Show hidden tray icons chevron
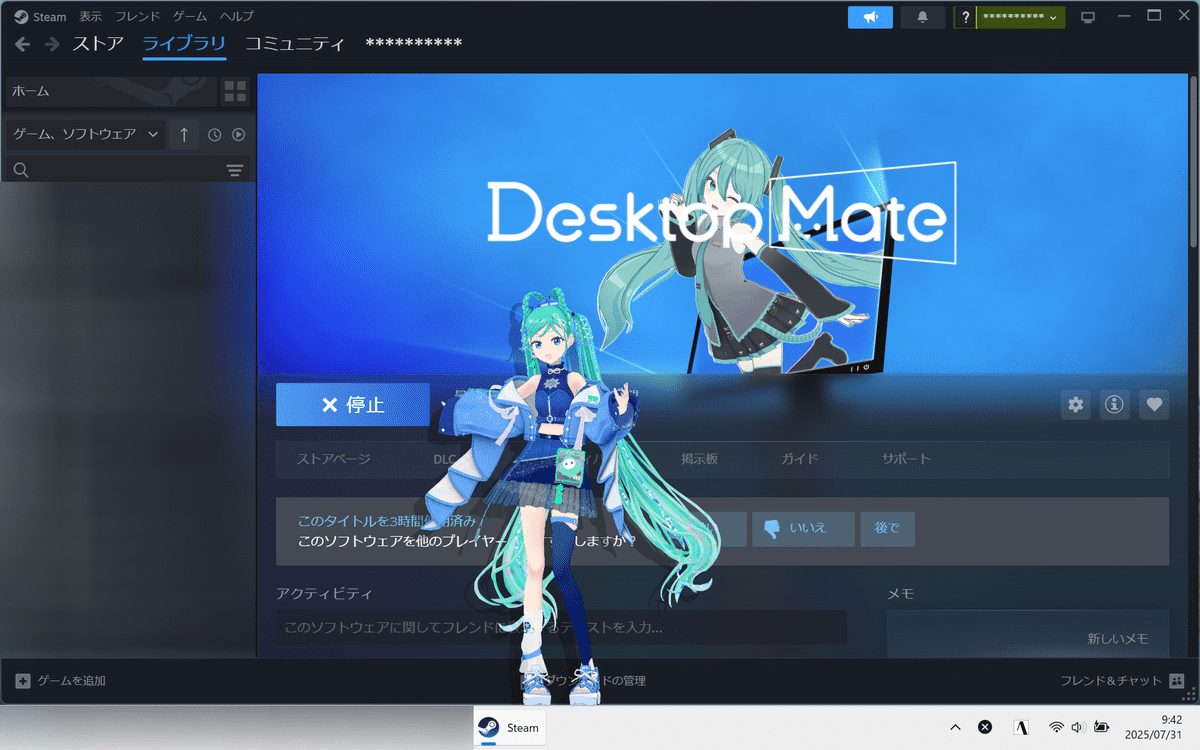1200x750 pixels. 955,727
